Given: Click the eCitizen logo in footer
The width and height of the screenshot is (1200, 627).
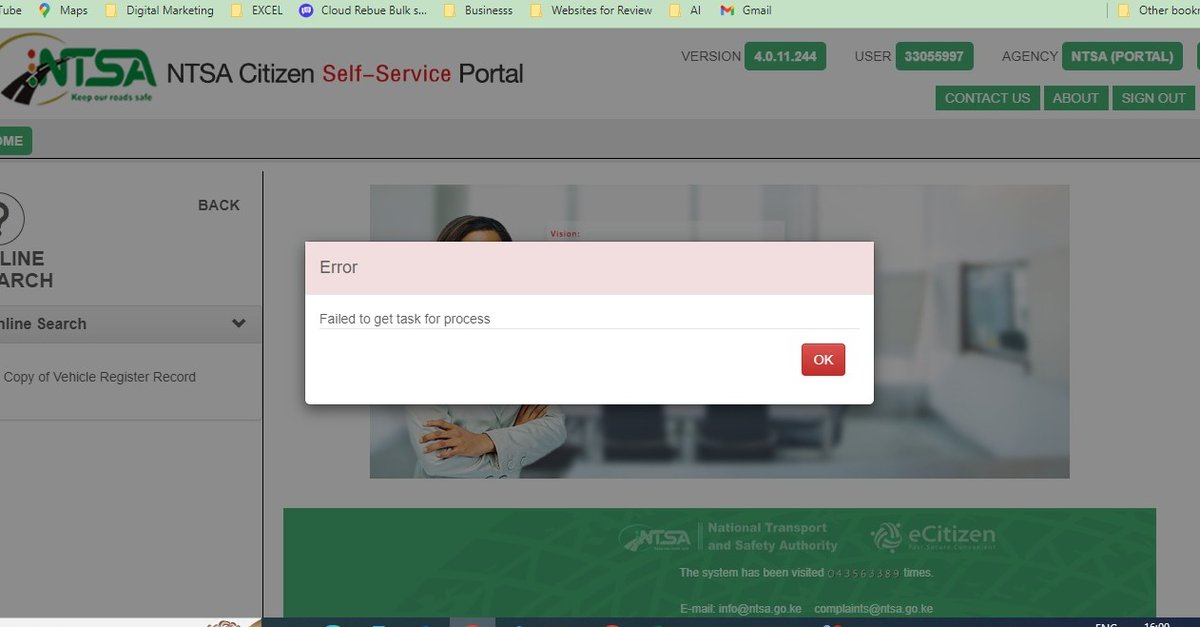Looking at the screenshot, I should [932, 538].
